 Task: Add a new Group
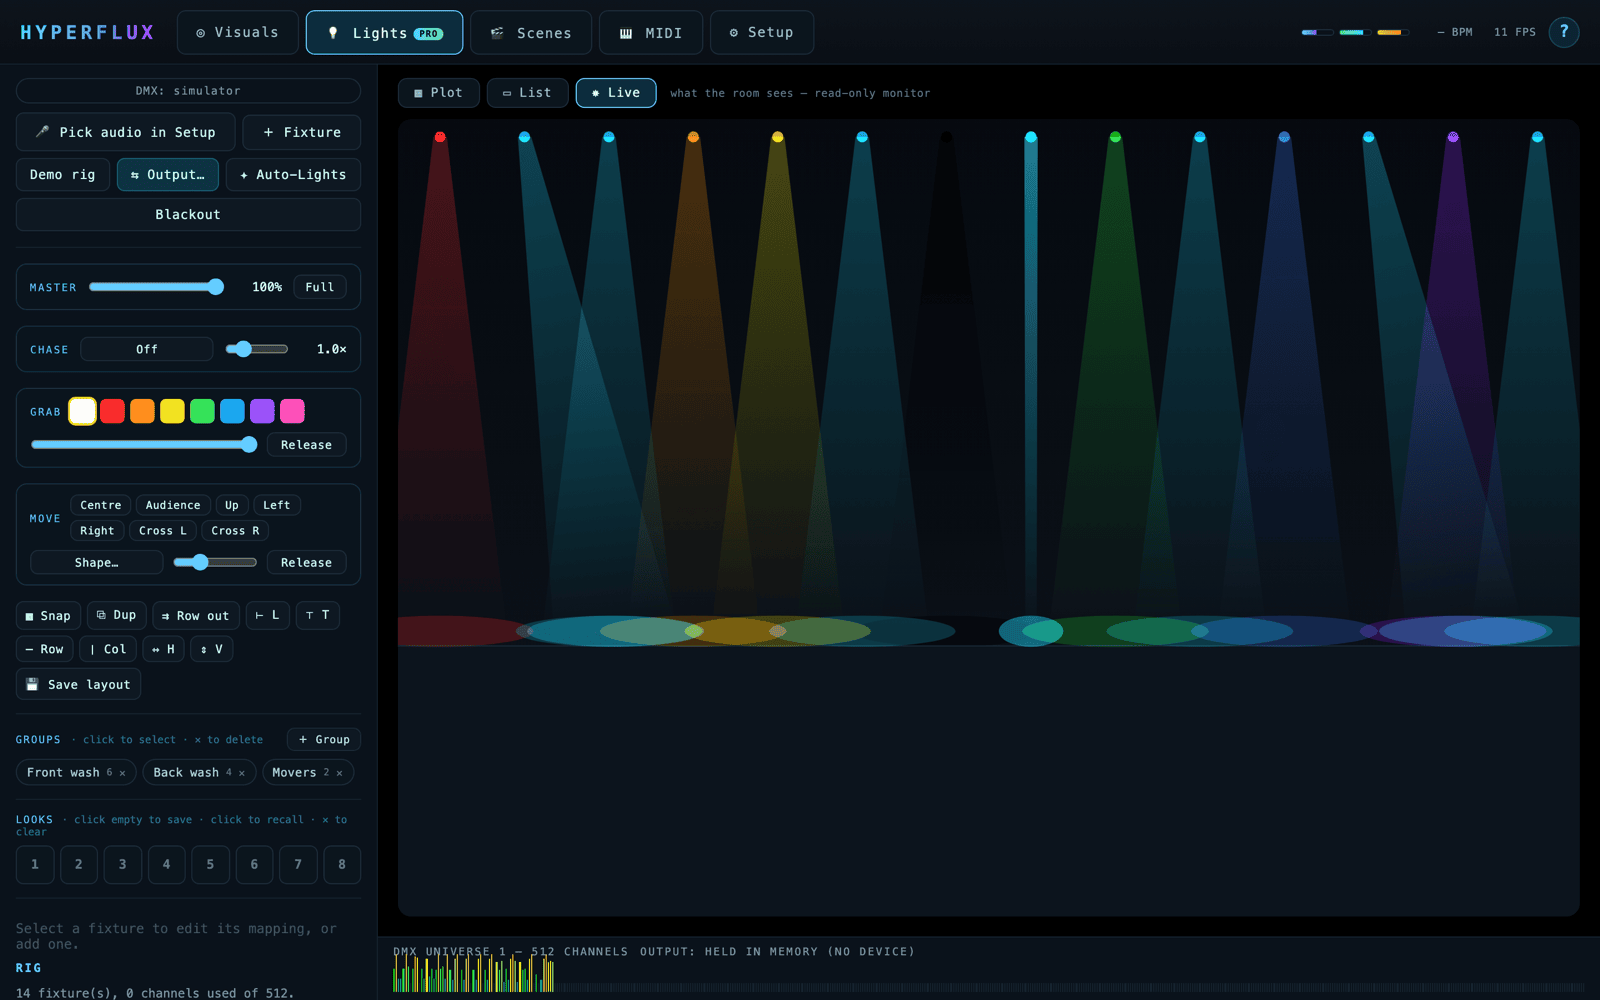[x=324, y=739]
